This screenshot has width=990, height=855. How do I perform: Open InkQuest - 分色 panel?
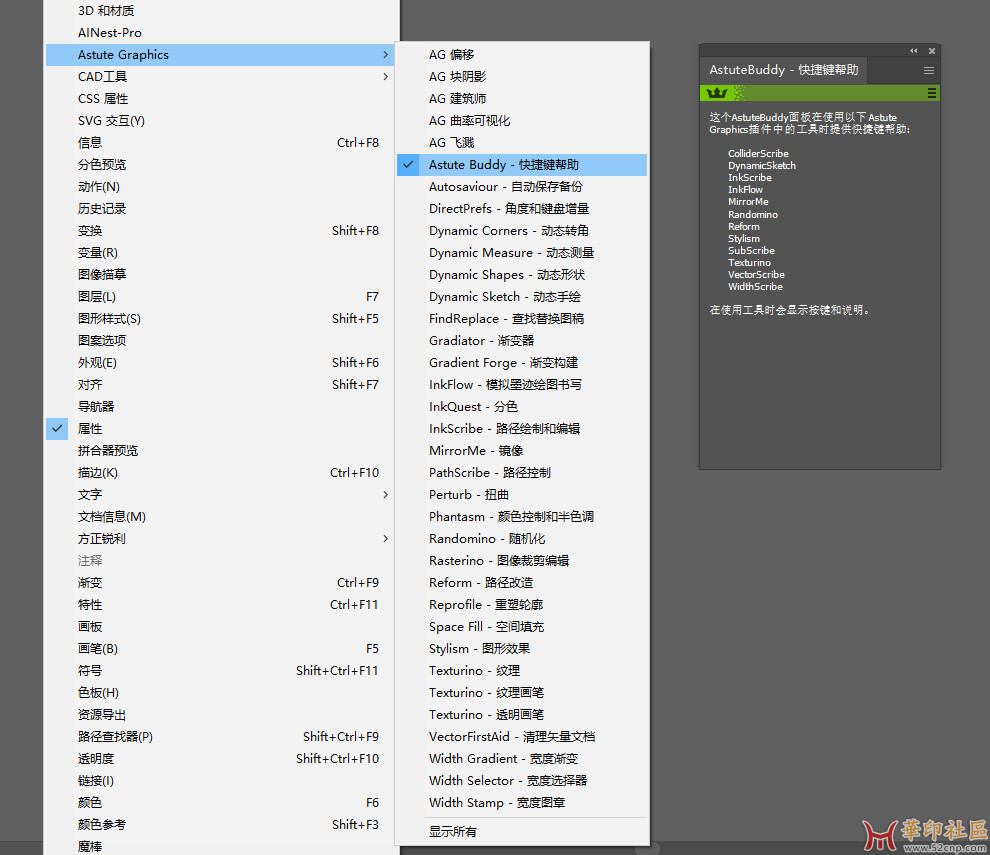click(522, 407)
